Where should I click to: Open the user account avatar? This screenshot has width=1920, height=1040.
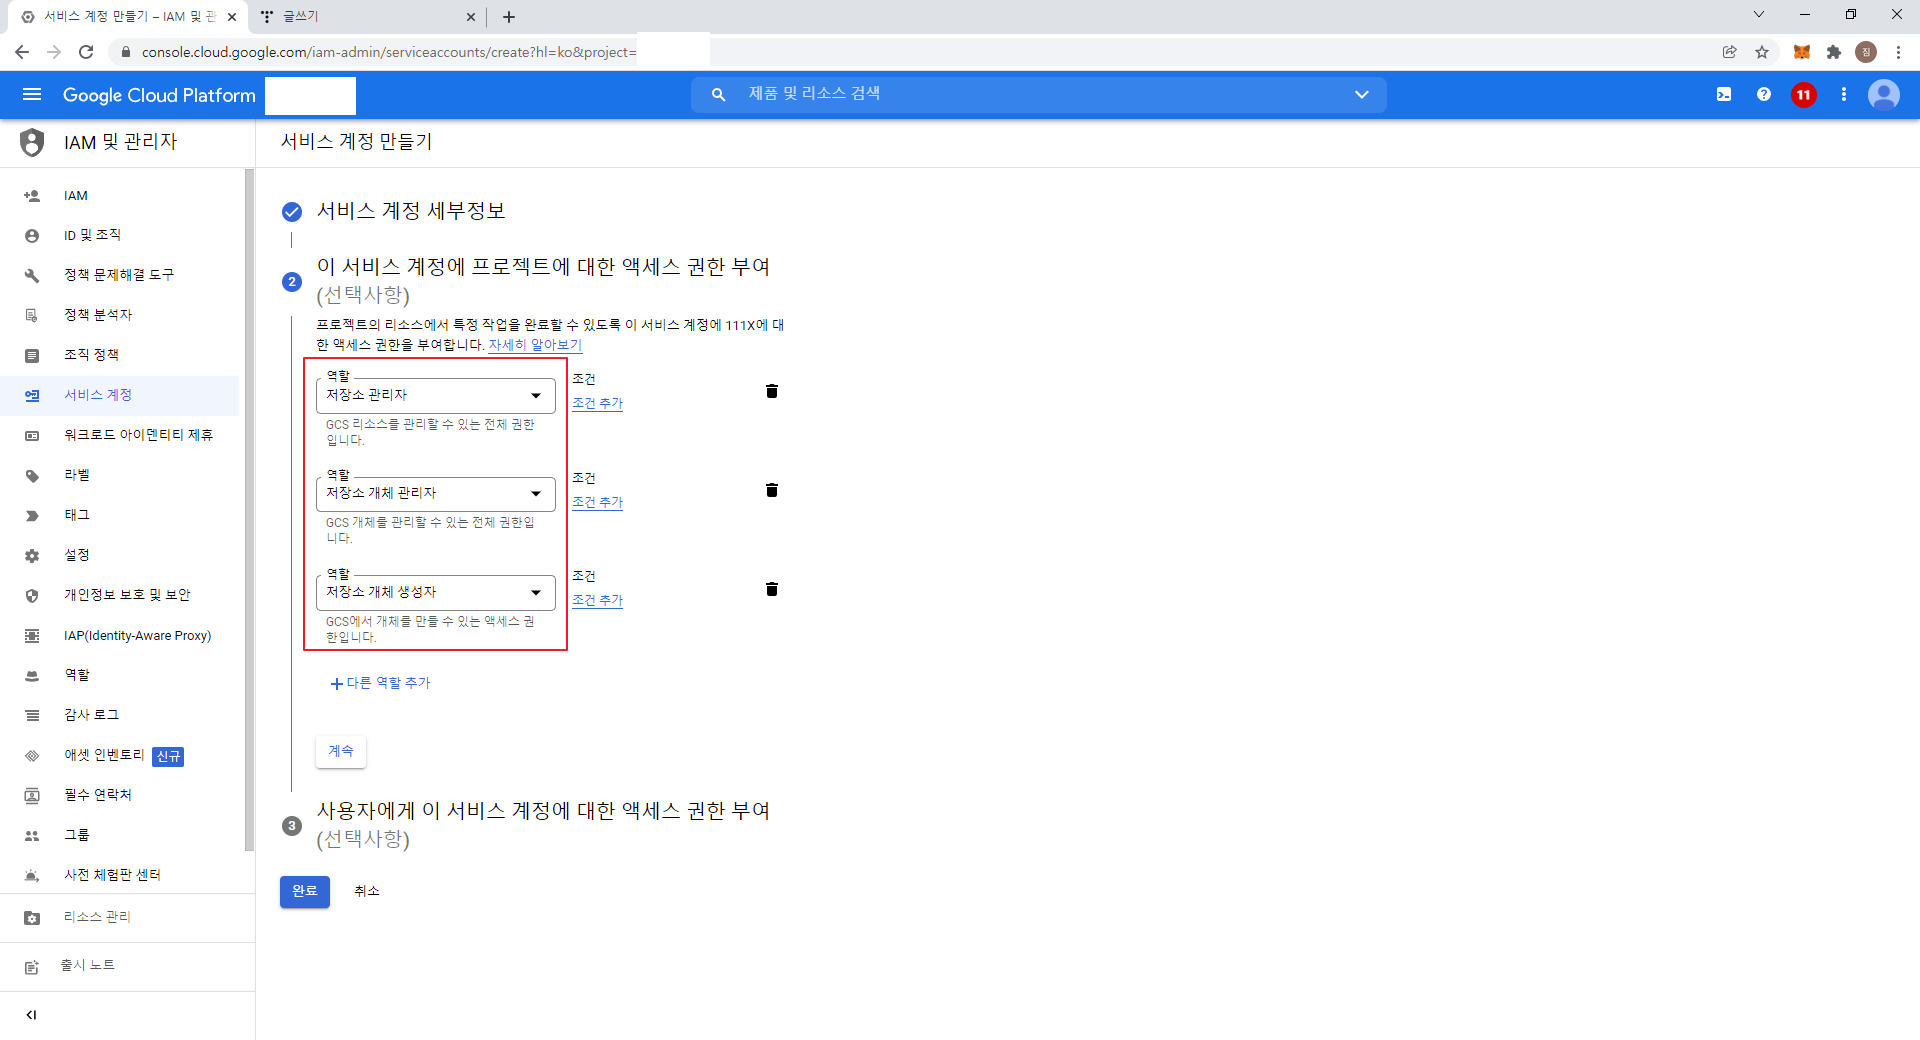coord(1884,95)
